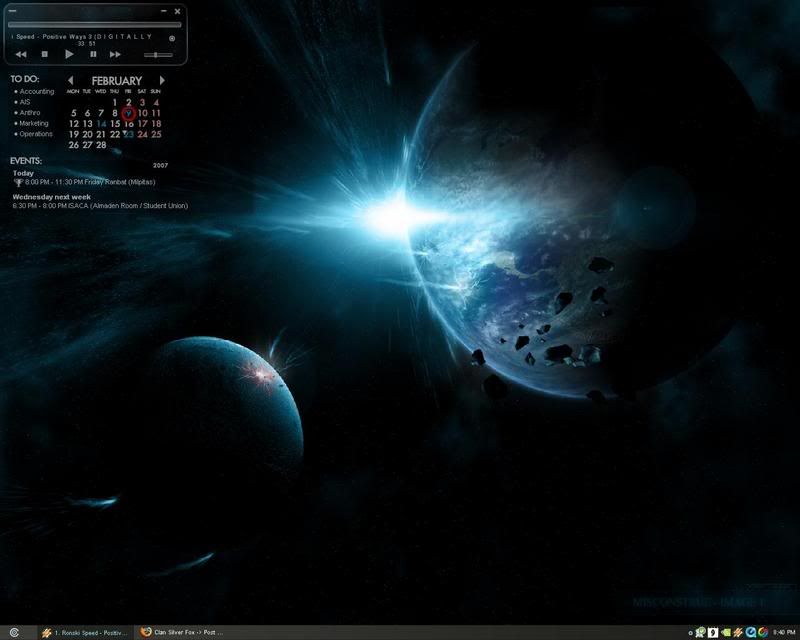
Task: Select February 6 on the calendar
Action: coord(87,113)
